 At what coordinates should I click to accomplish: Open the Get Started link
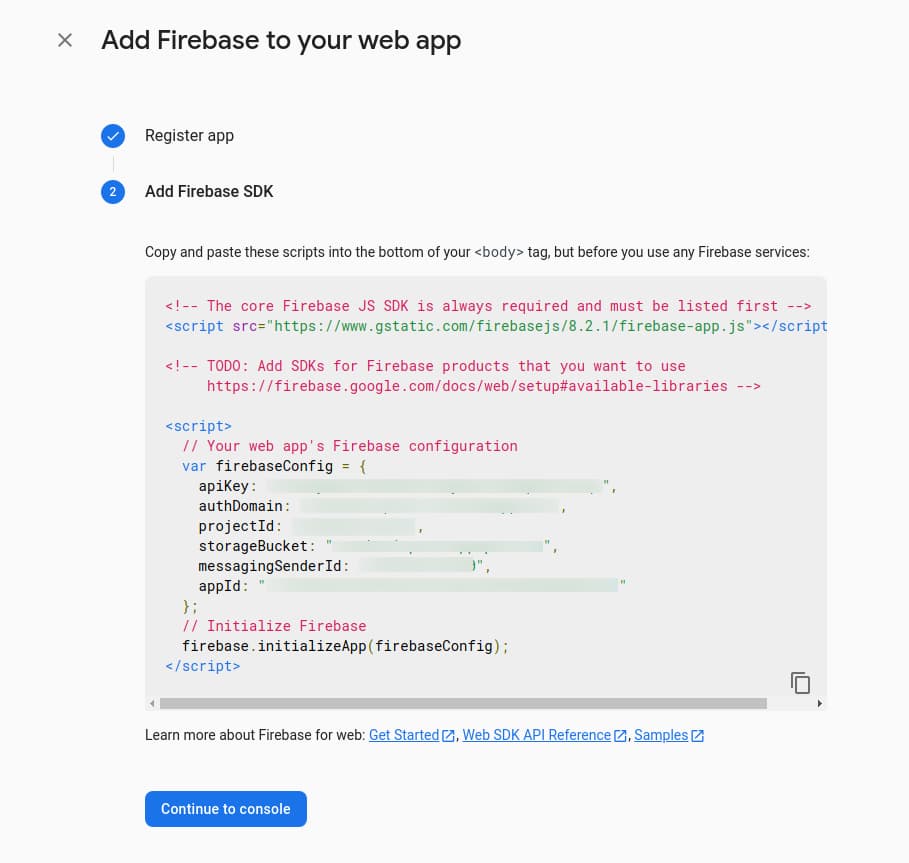[x=404, y=735]
